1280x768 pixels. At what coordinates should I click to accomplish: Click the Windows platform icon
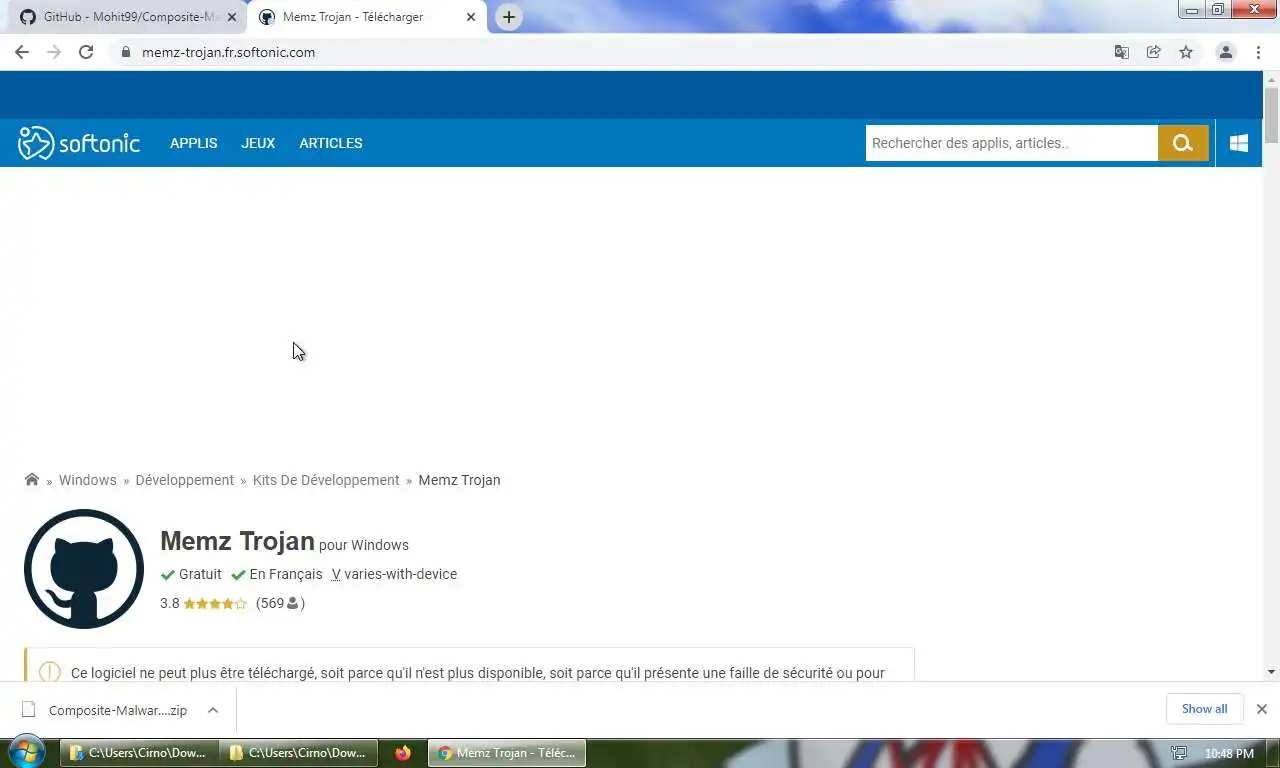click(x=1239, y=143)
